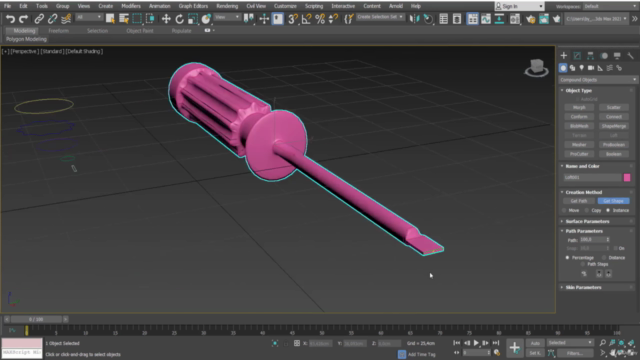Open the File menu
640x360 pixels.
pyautogui.click(x=7, y=6)
